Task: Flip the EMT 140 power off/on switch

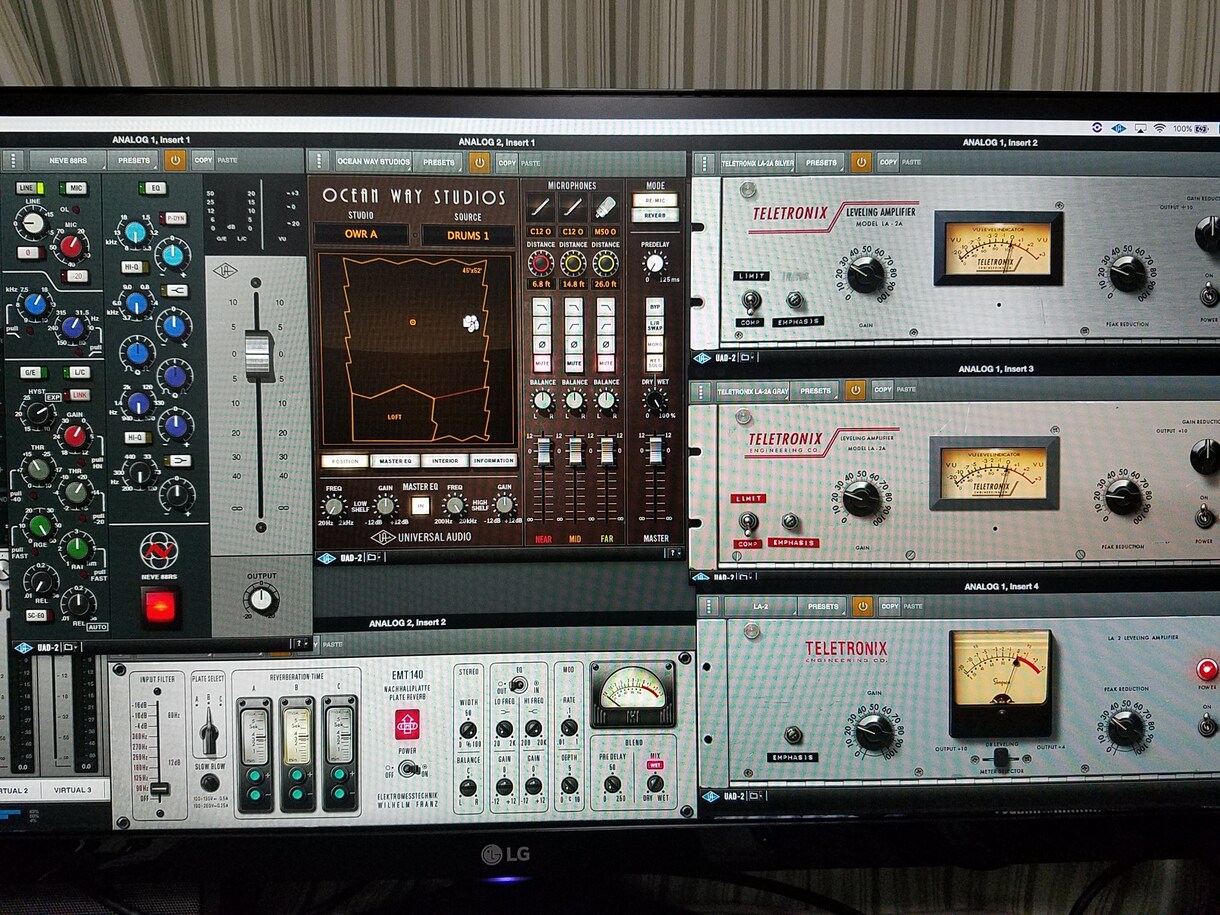Action: [407, 768]
